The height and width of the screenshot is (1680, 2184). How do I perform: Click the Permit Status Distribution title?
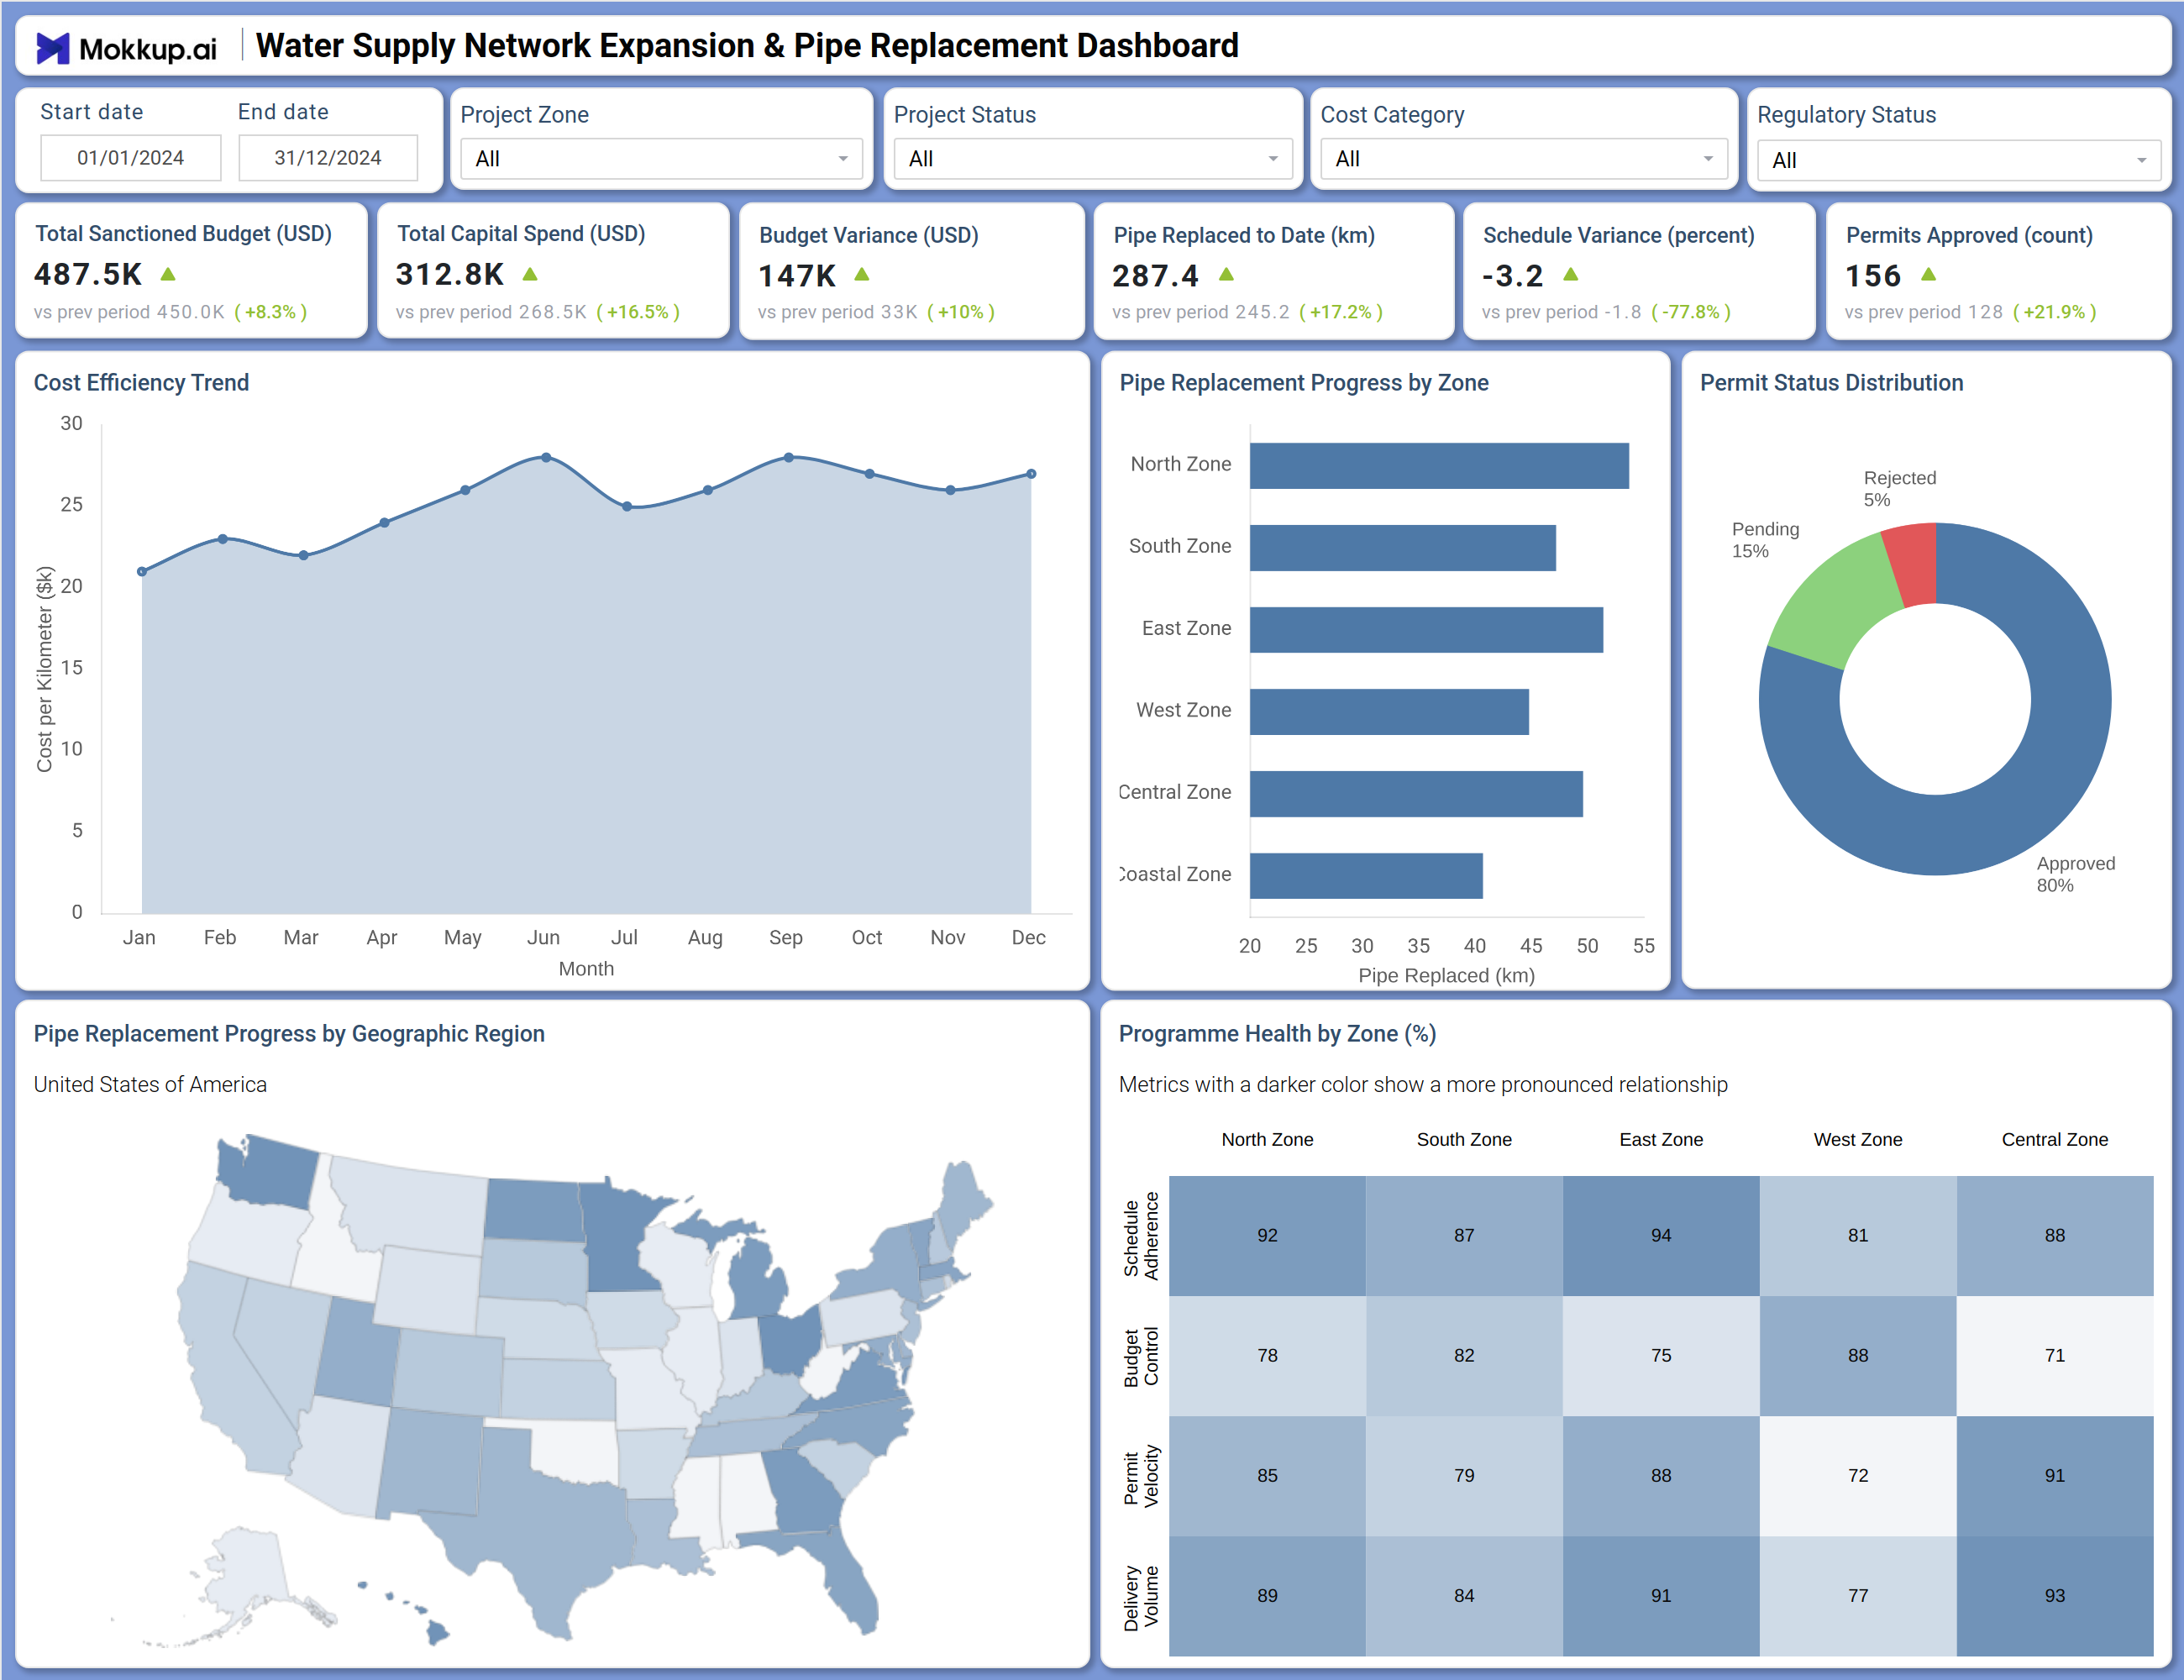1831,383
